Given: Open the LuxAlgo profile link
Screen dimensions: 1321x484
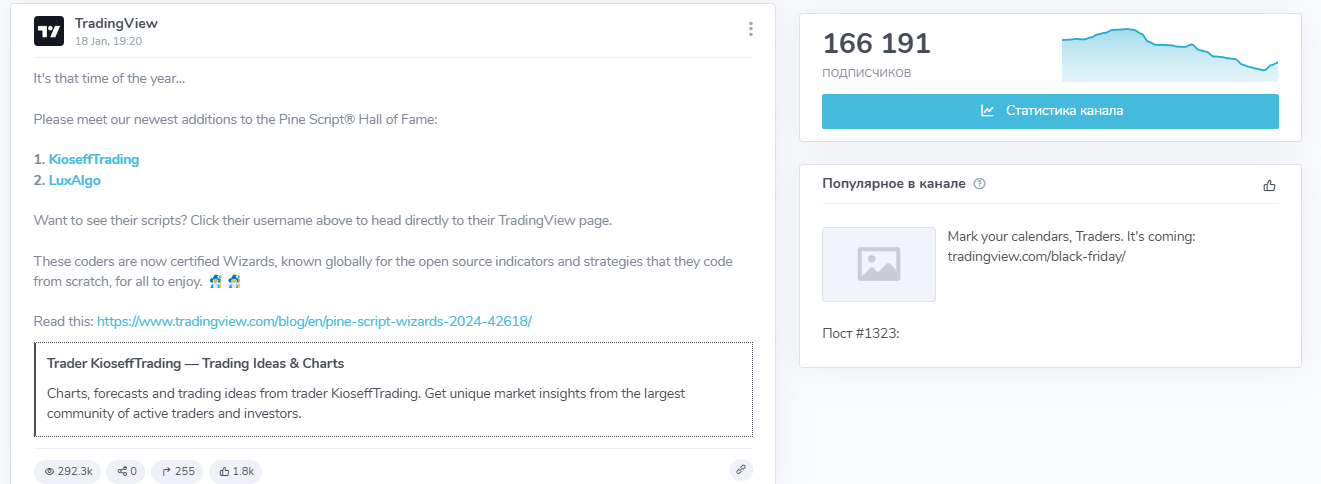Looking at the screenshot, I should [x=75, y=181].
